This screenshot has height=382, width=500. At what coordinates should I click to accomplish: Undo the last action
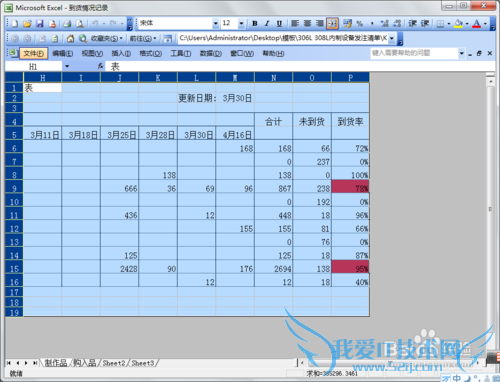tap(95, 23)
